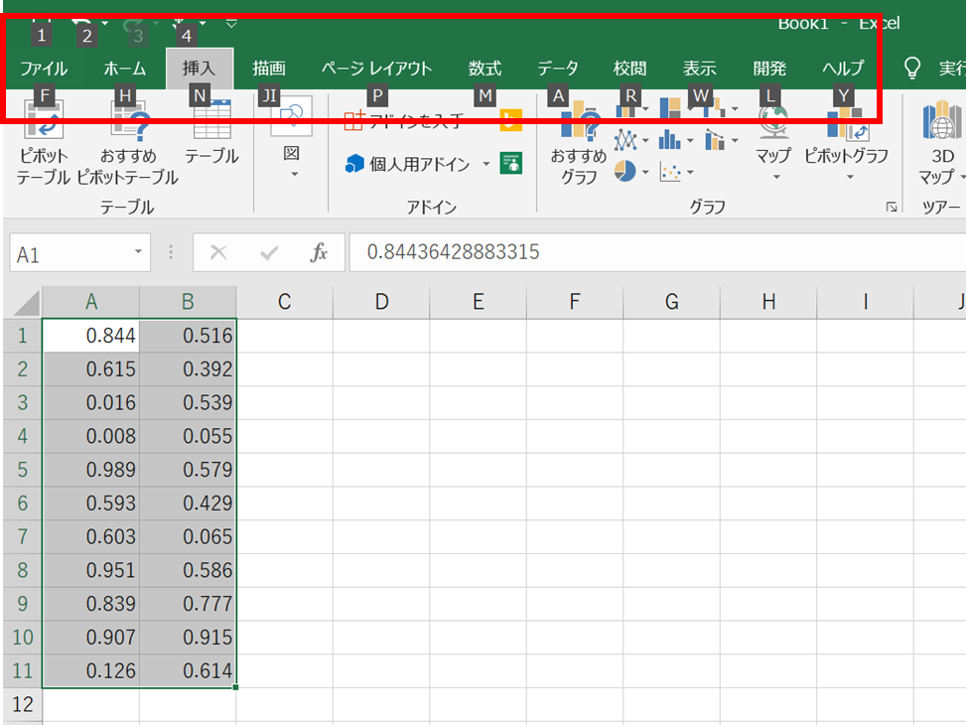
Task: Insert a statistic histogram chart
Action: [x=670, y=140]
